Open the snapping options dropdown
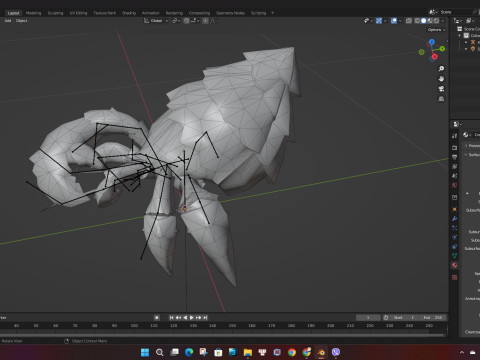 click(x=195, y=21)
